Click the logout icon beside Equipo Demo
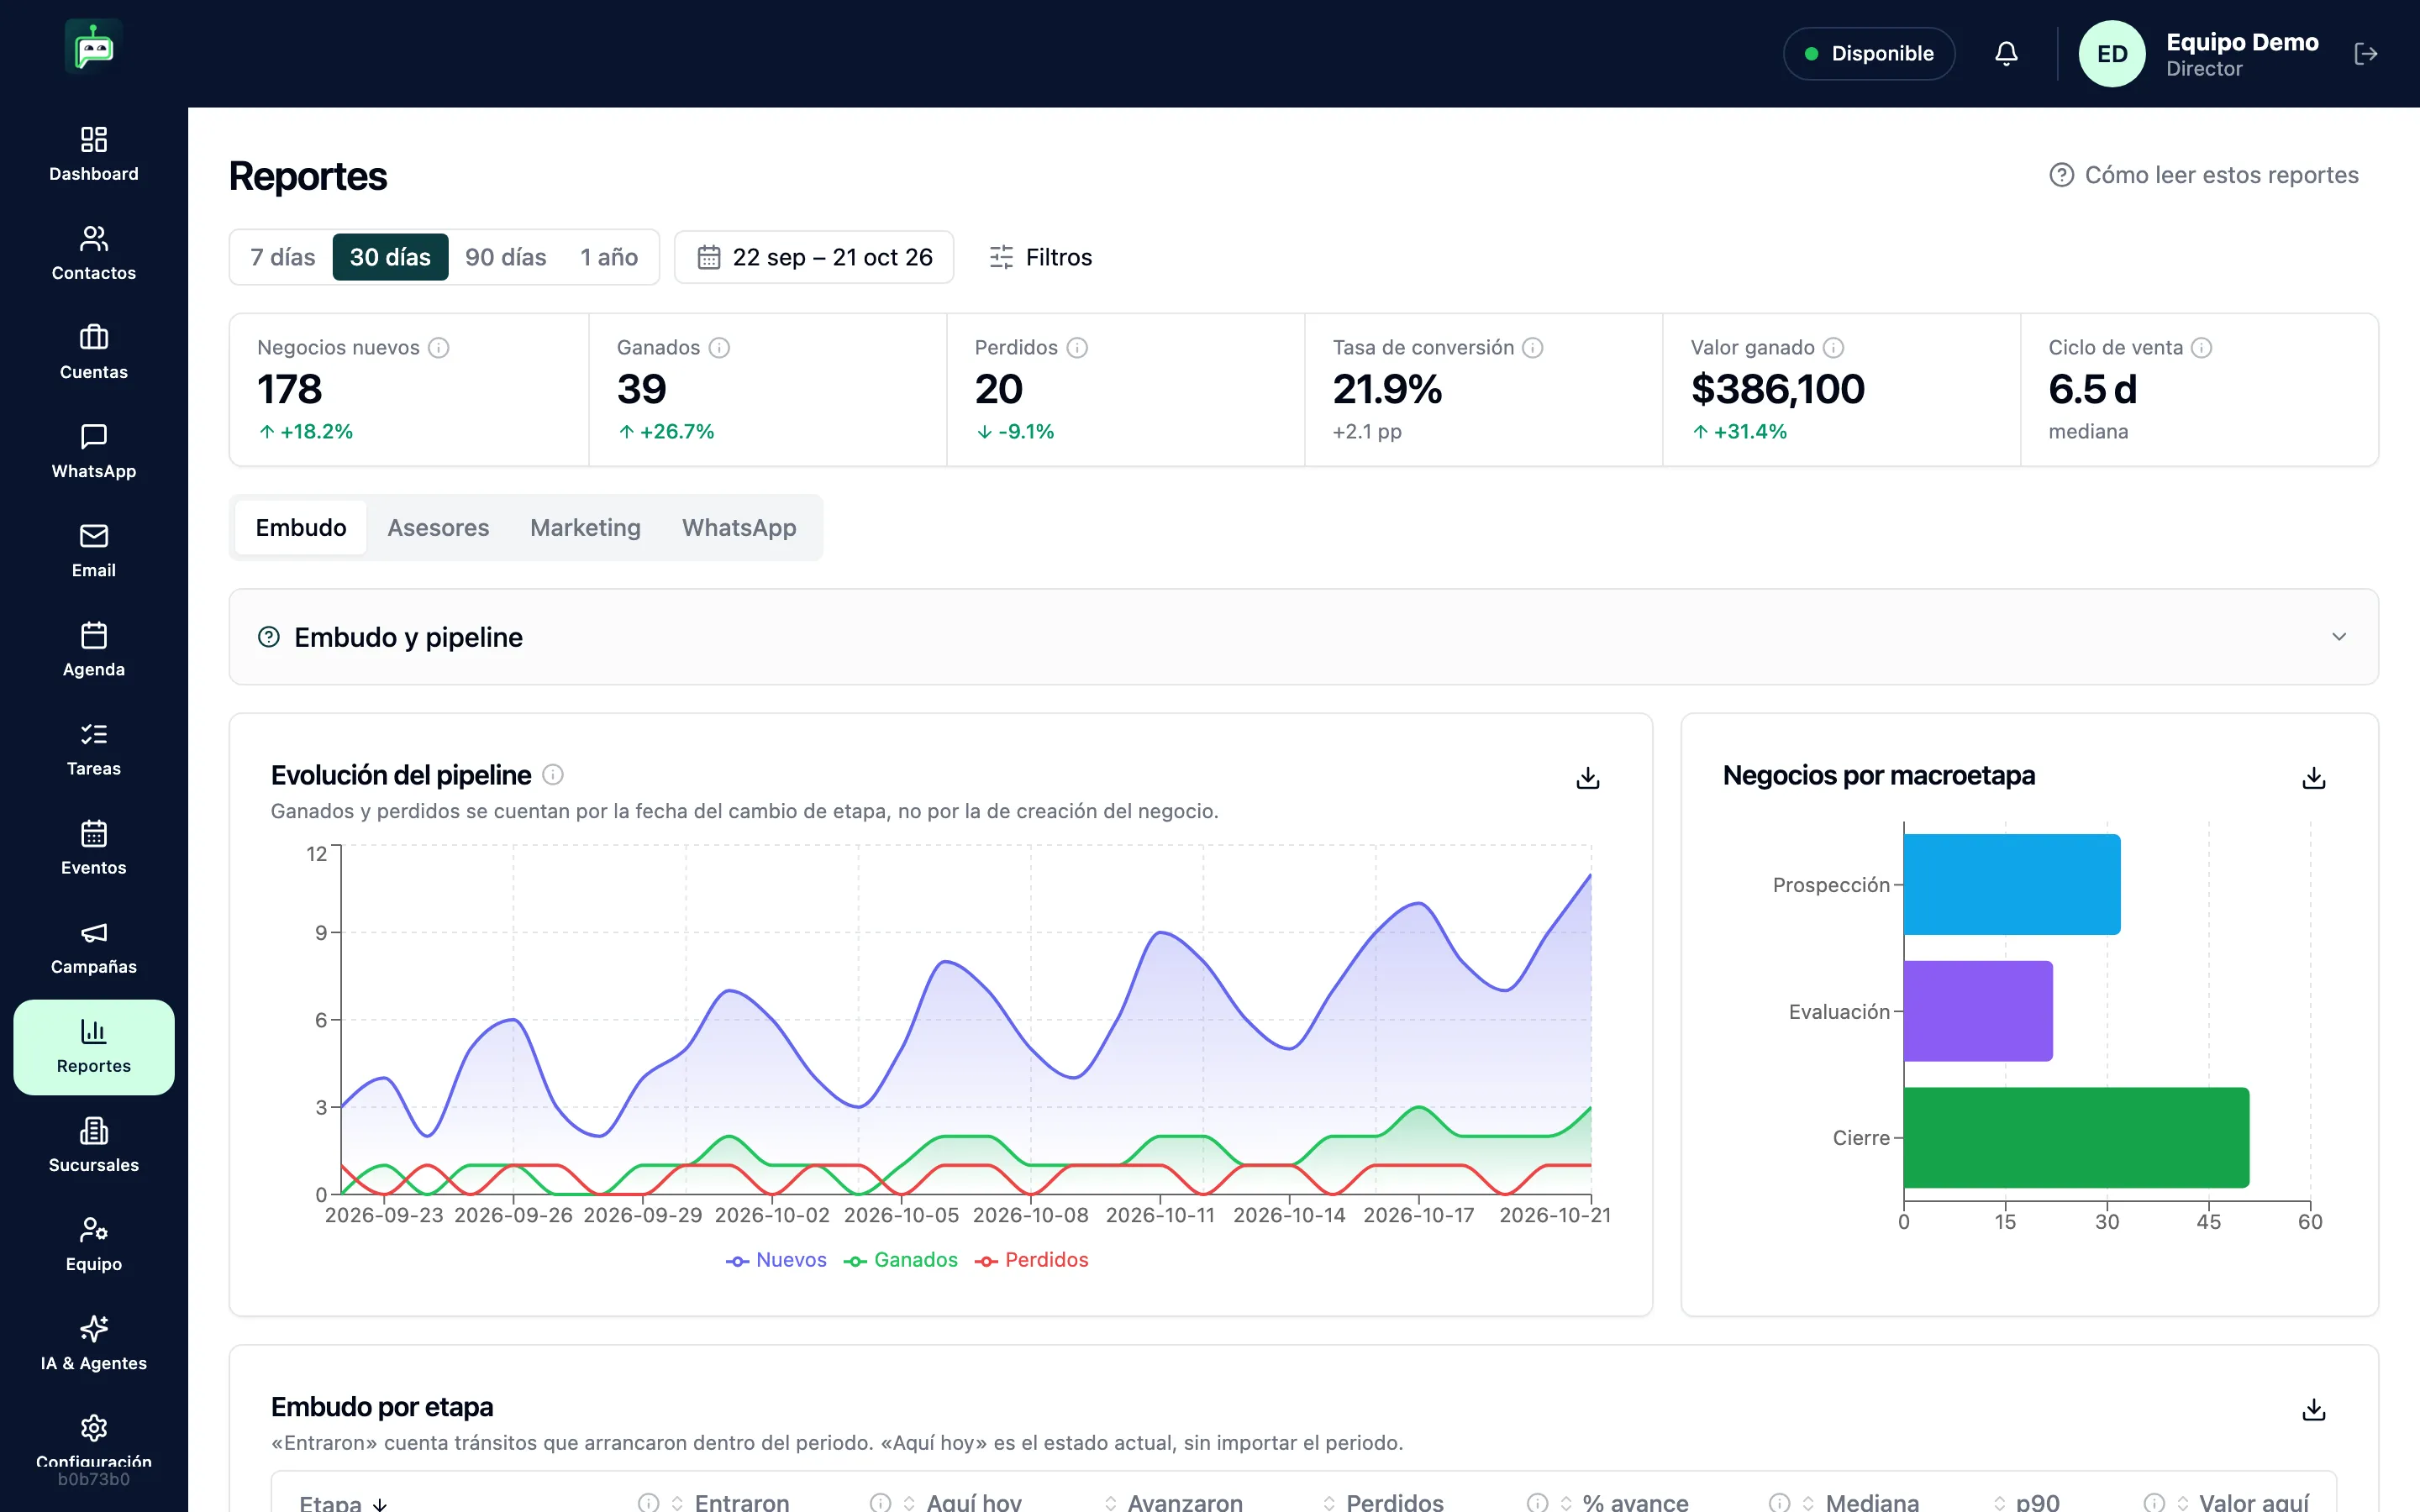 2366,54
